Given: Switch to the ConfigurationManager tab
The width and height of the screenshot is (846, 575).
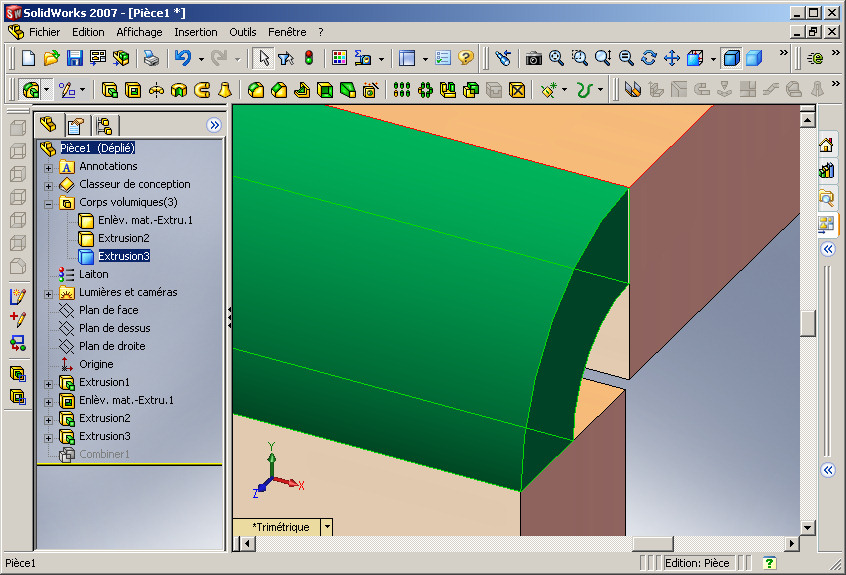Looking at the screenshot, I should pyautogui.click(x=104, y=126).
